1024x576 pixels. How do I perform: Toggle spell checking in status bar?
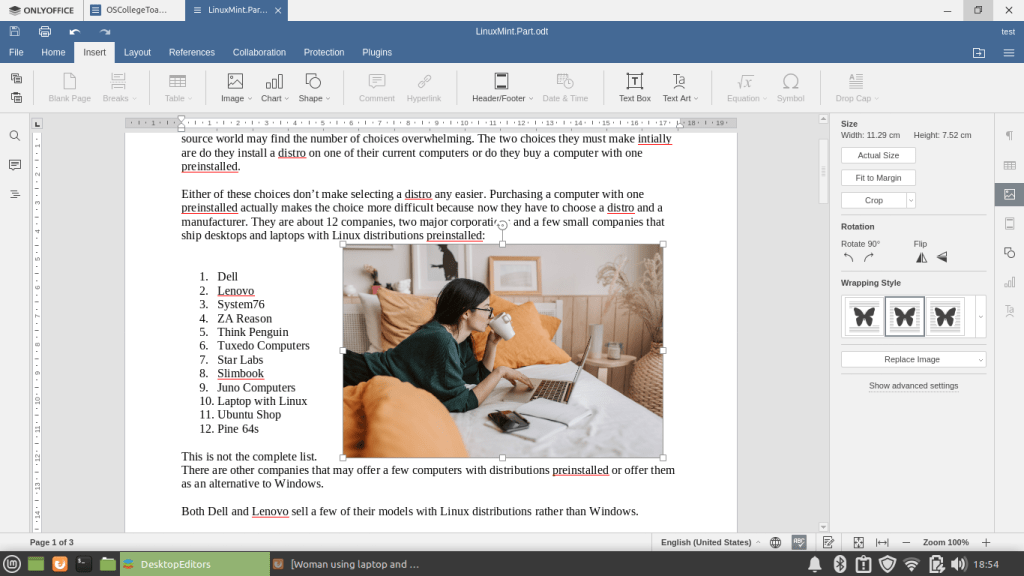[799, 542]
